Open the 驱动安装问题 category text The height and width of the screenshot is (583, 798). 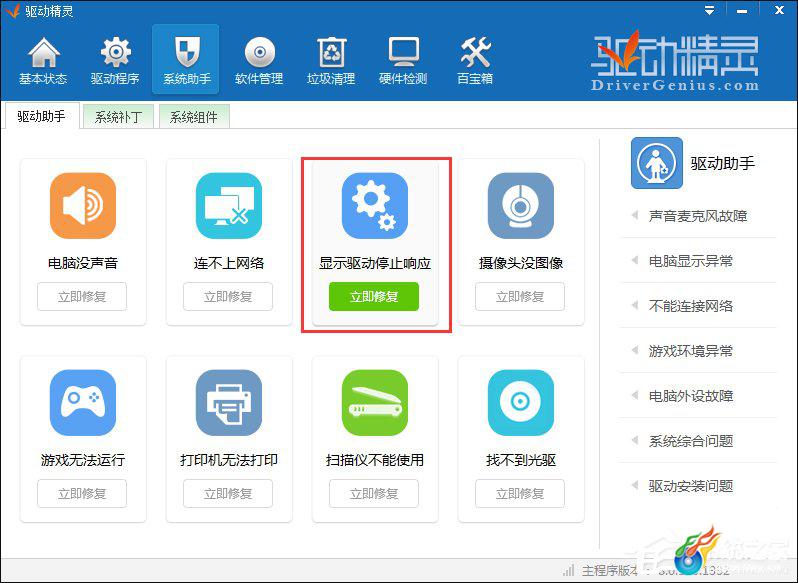(x=691, y=486)
